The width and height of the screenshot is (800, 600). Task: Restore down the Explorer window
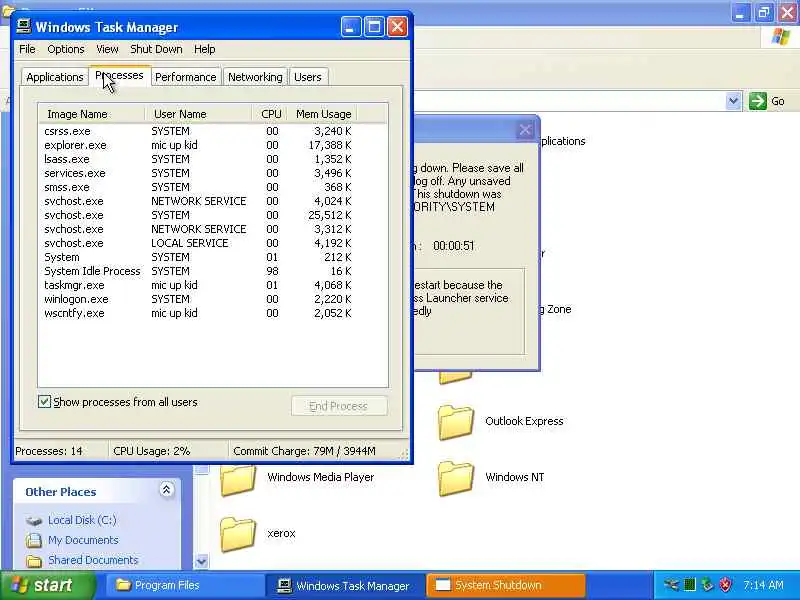[x=764, y=12]
